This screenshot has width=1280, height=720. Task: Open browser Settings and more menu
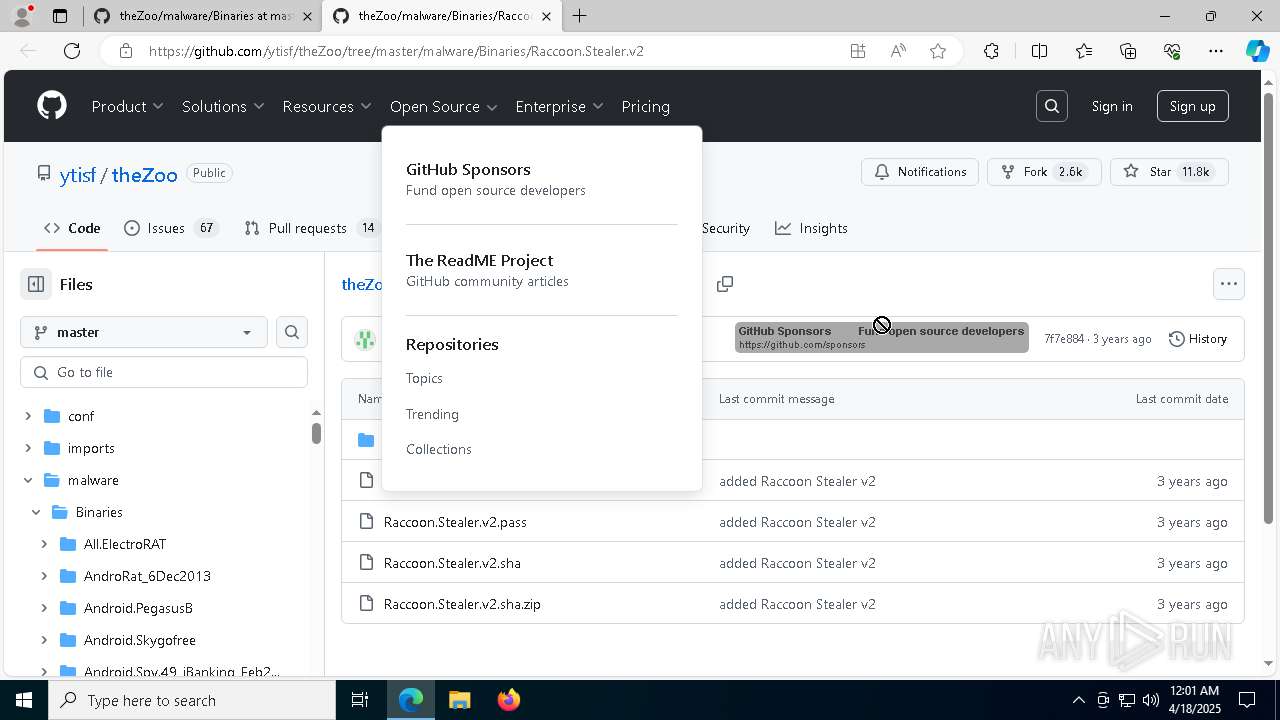tap(1216, 51)
